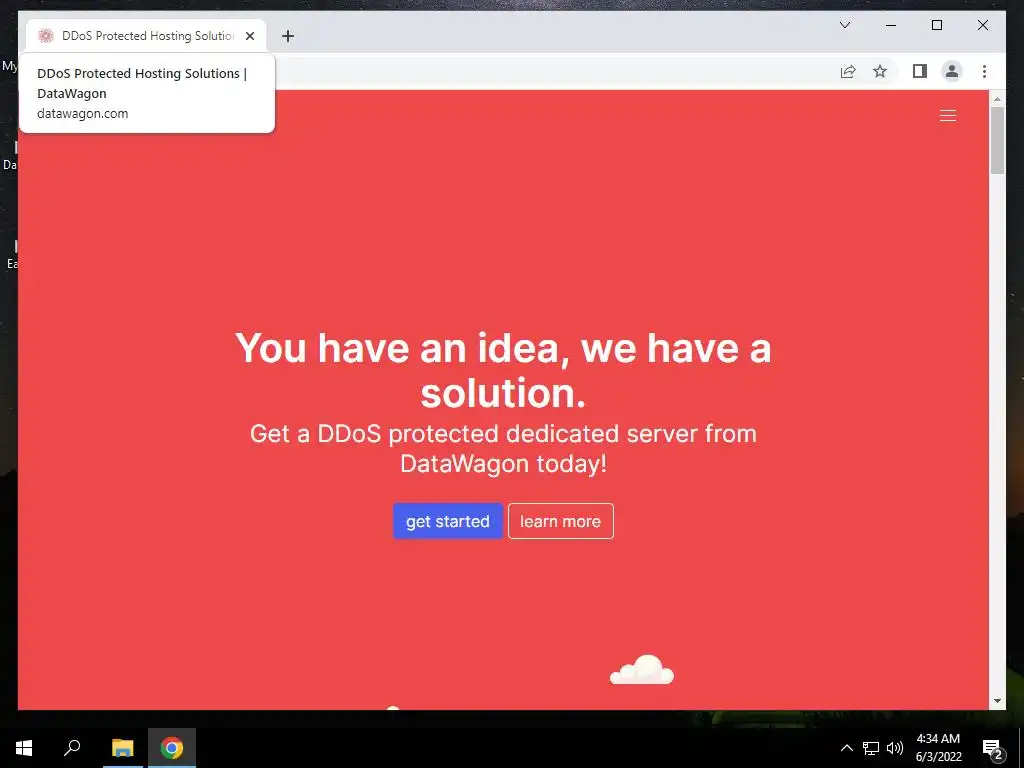Click the page scrollbar up arrow
This screenshot has height=768, width=1024.
[997, 99]
